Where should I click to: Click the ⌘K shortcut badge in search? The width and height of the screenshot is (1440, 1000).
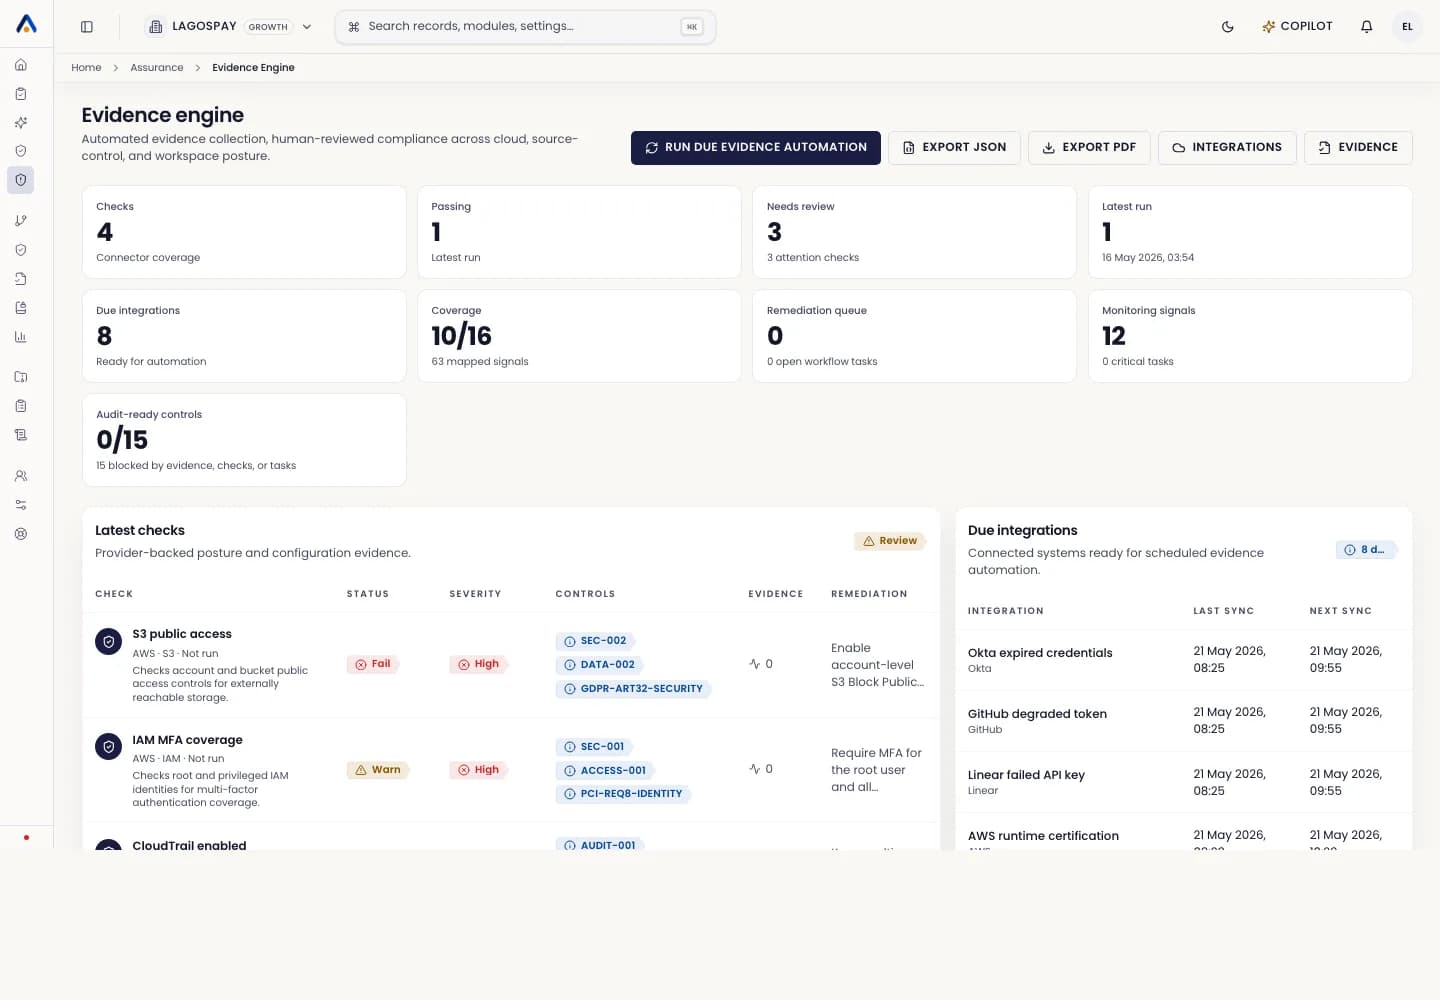(692, 27)
